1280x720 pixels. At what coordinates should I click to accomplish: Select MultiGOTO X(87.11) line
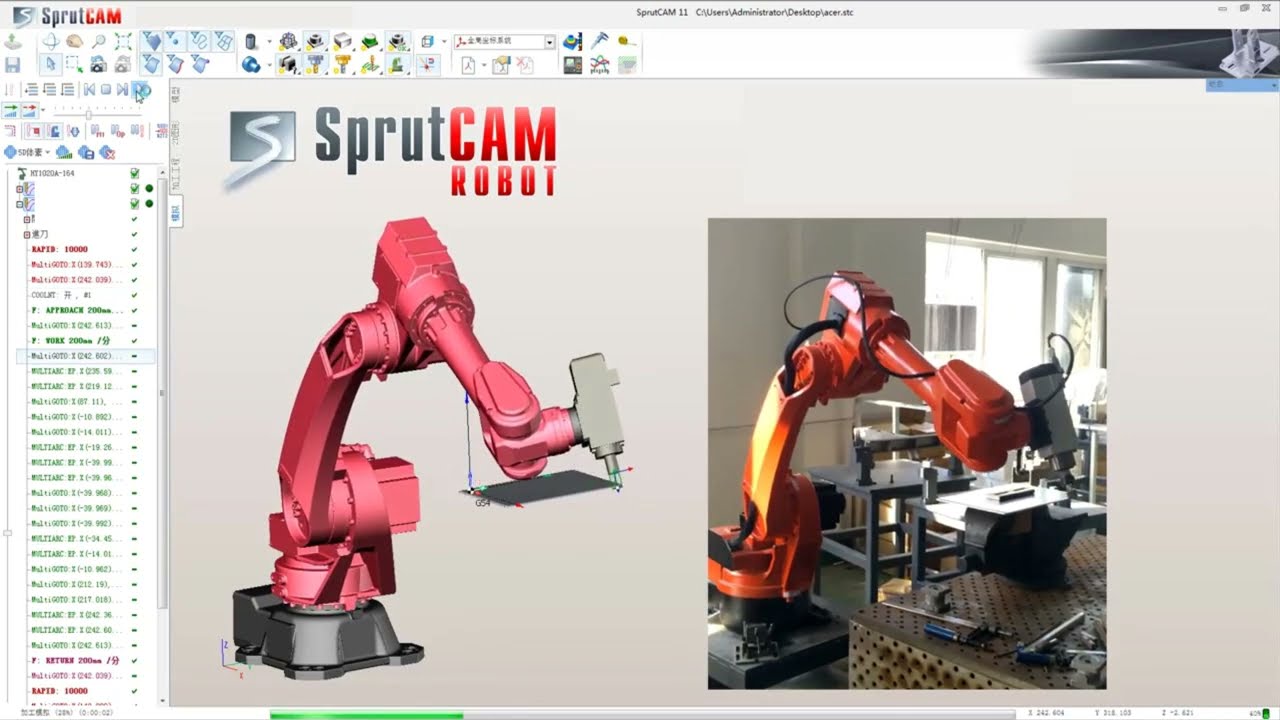(77, 402)
